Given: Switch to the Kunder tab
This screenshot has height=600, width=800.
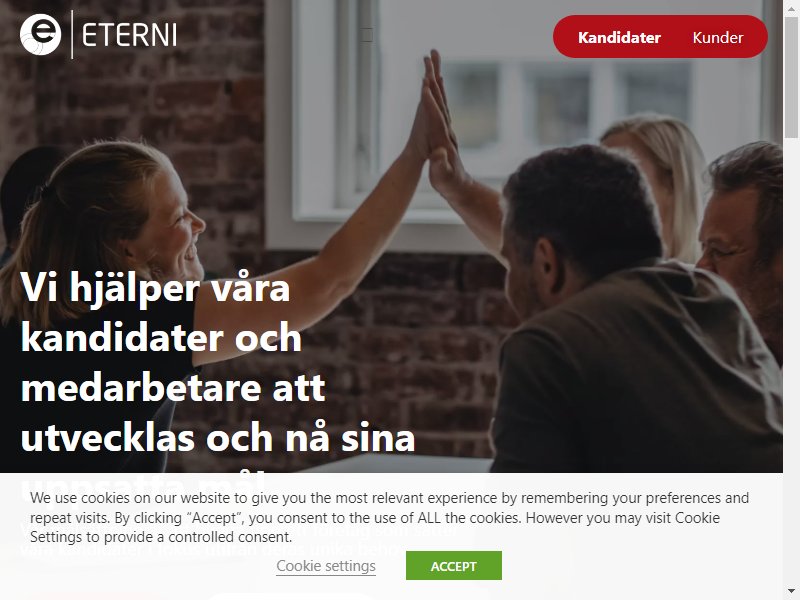Looking at the screenshot, I should click(x=717, y=37).
